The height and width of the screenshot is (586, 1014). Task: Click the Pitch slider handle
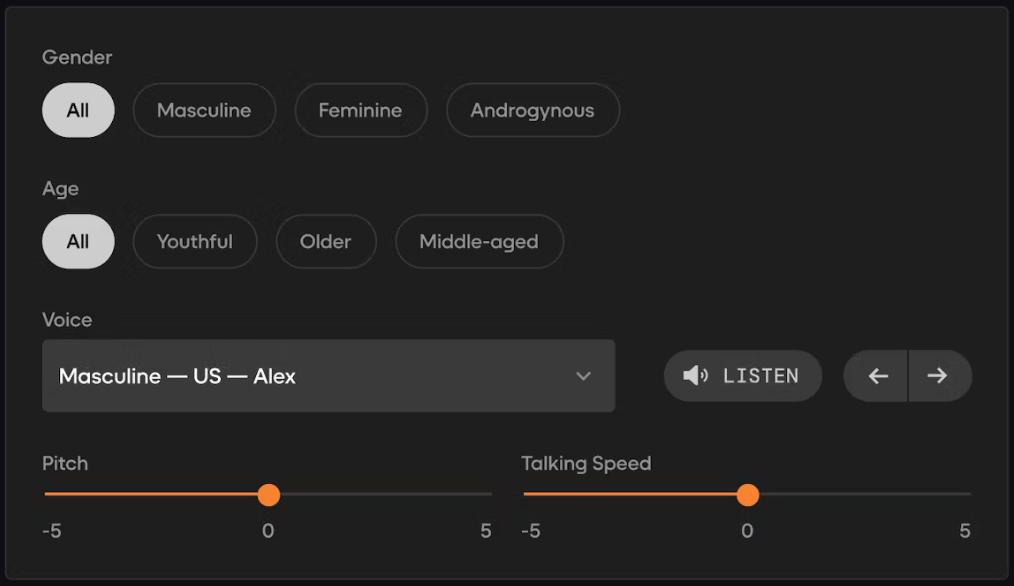pos(268,495)
